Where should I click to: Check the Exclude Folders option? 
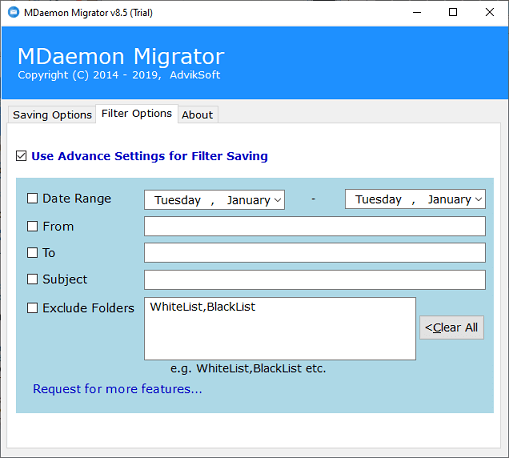tap(32, 308)
